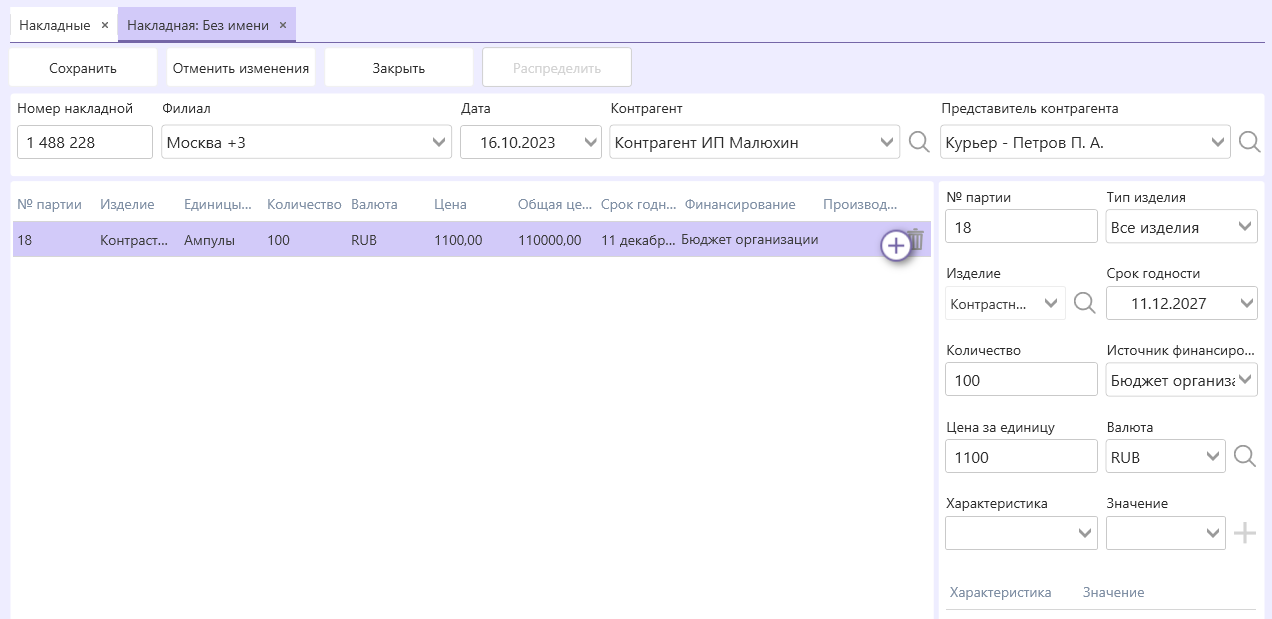
Task: Click the Номер накладной input field
Action: [x=85, y=142]
